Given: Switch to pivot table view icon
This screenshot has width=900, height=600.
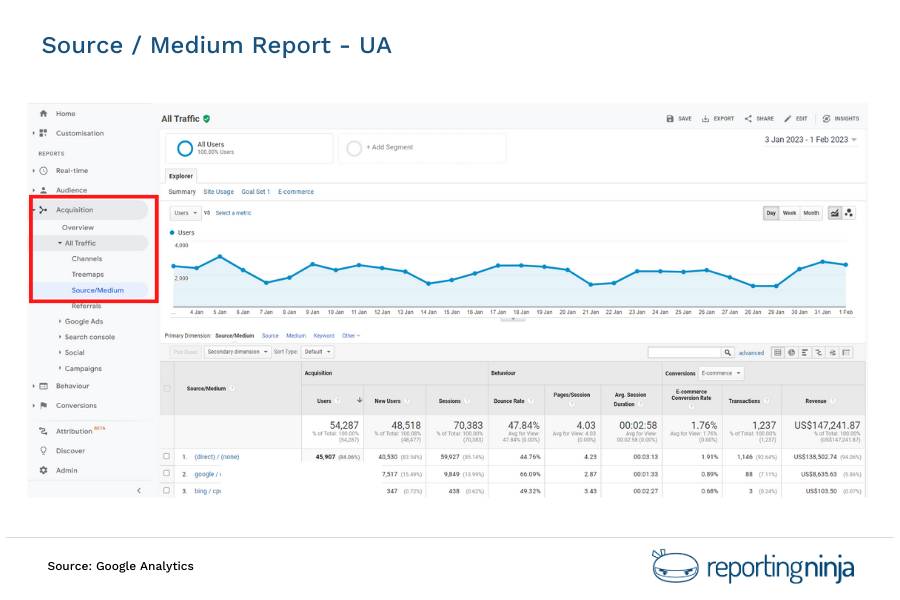Looking at the screenshot, I should coord(846,353).
